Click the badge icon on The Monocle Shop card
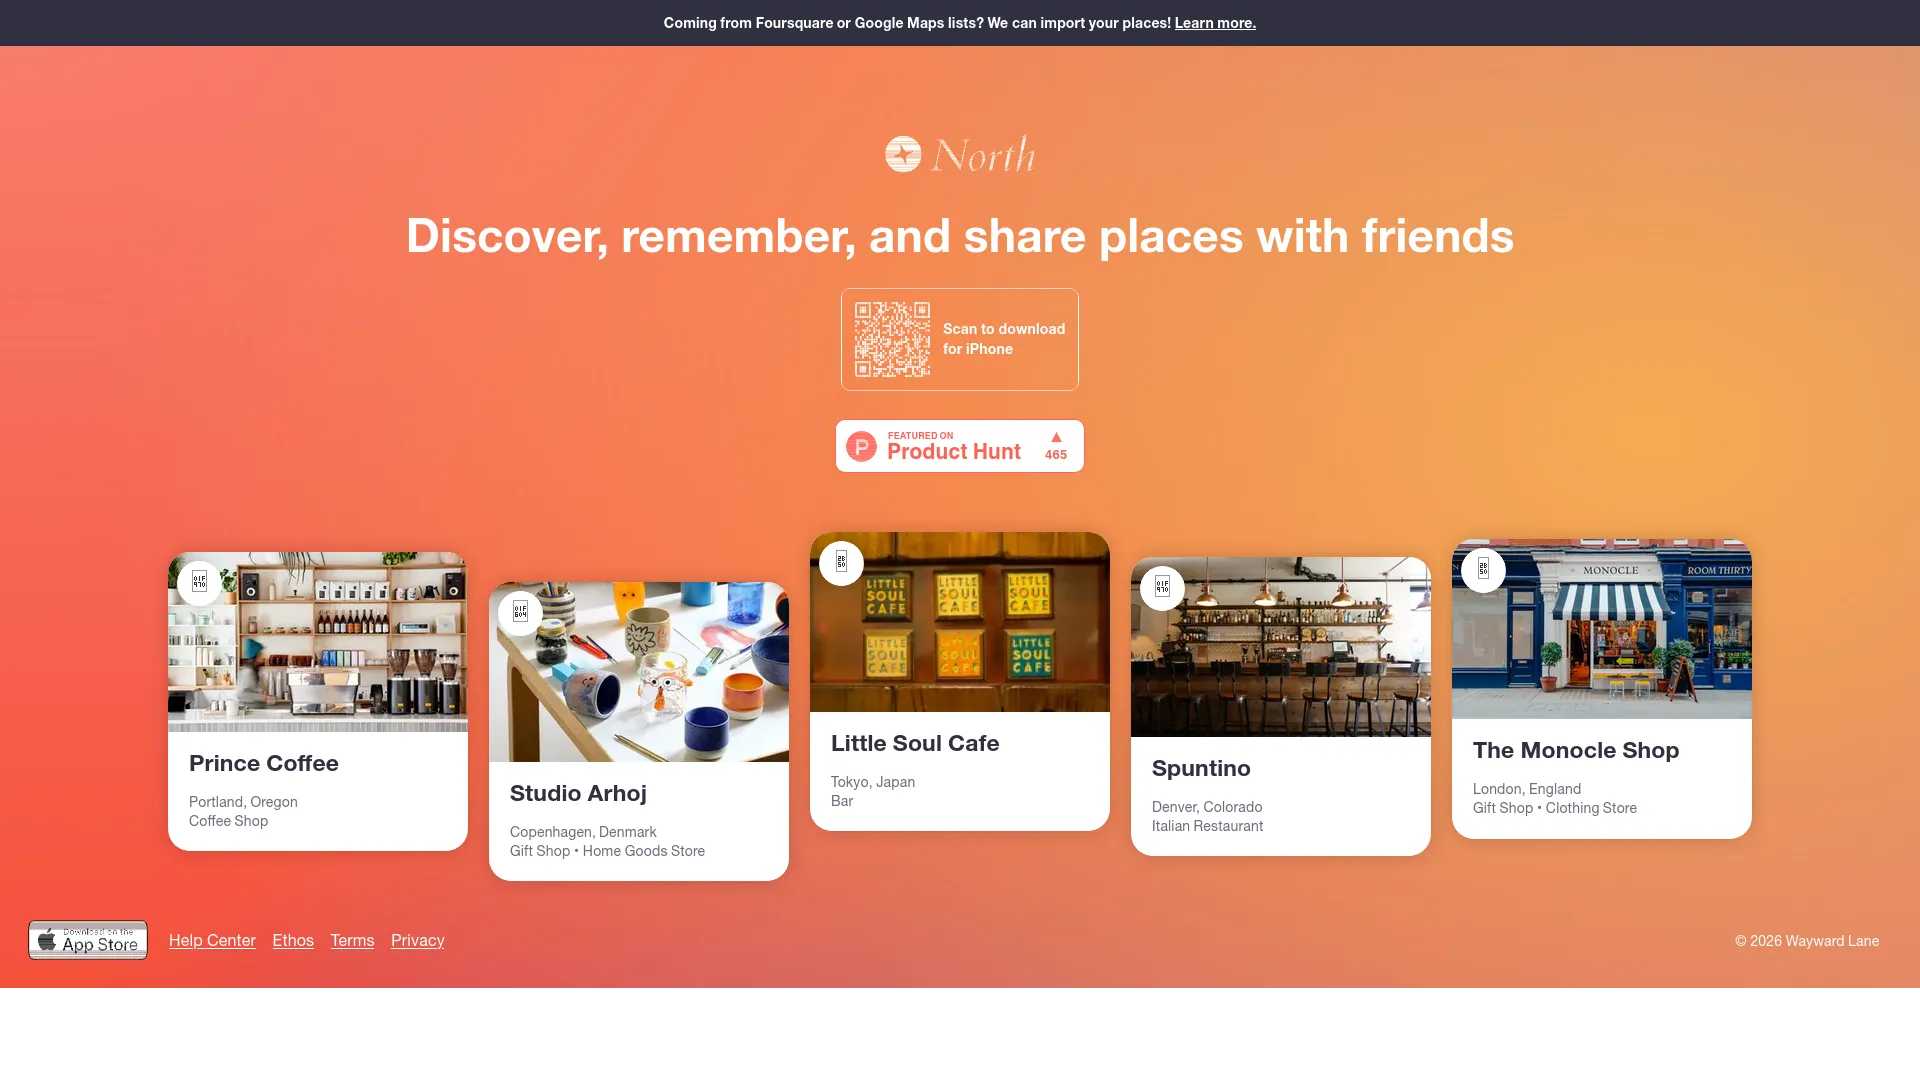Viewport: 1920px width, 1080px height. tap(1484, 570)
